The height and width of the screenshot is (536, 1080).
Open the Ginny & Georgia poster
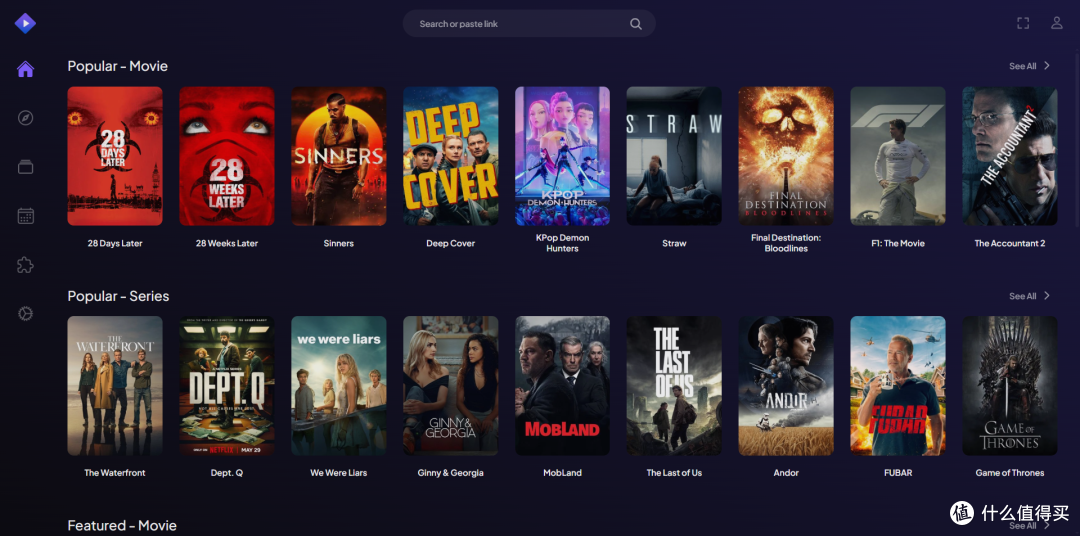click(450, 386)
